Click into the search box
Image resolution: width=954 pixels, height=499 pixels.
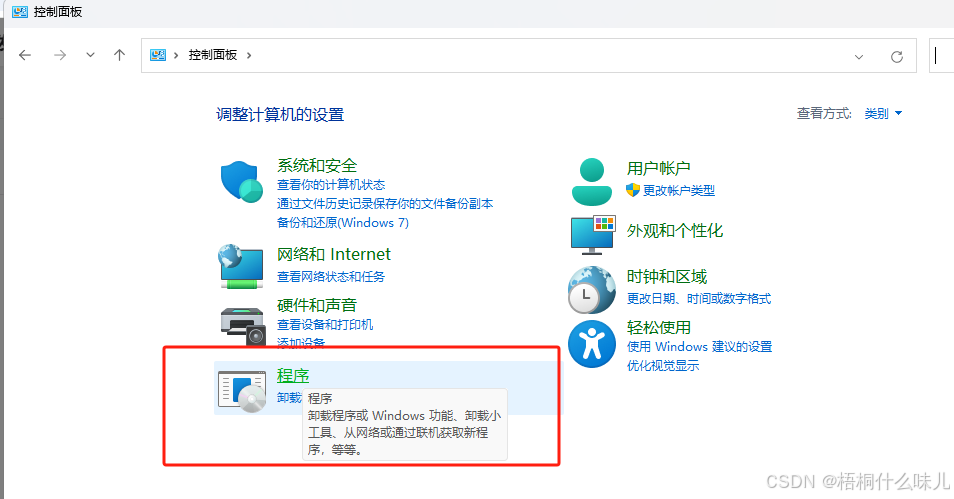[x=941, y=55]
